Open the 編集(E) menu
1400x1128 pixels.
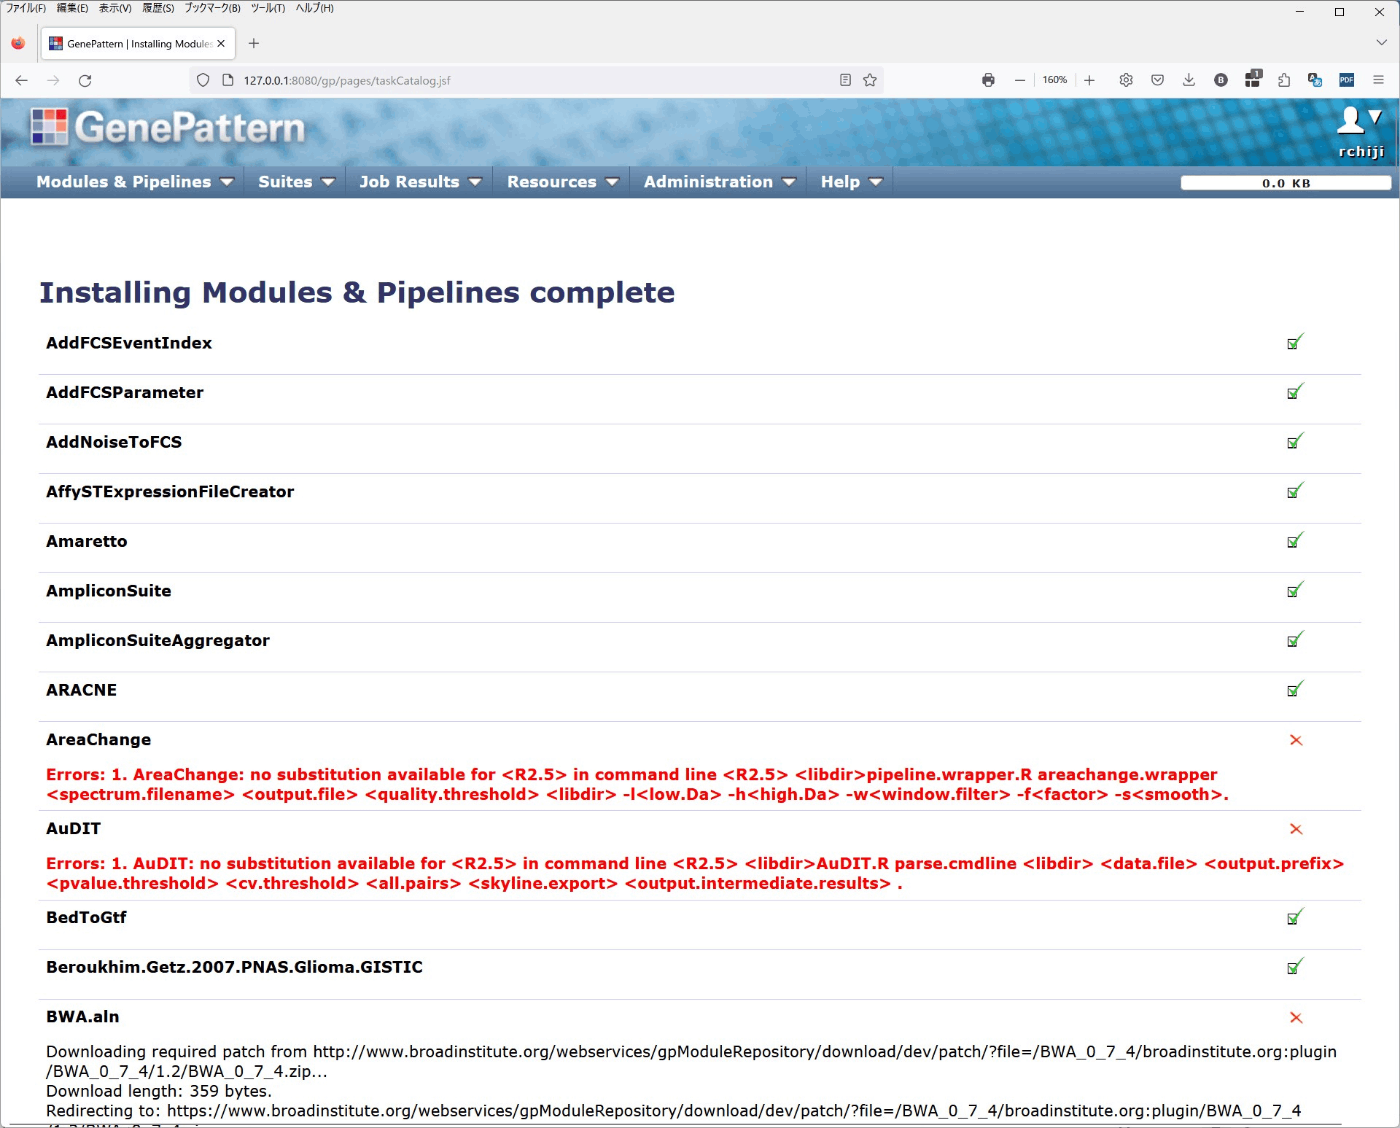click(72, 8)
